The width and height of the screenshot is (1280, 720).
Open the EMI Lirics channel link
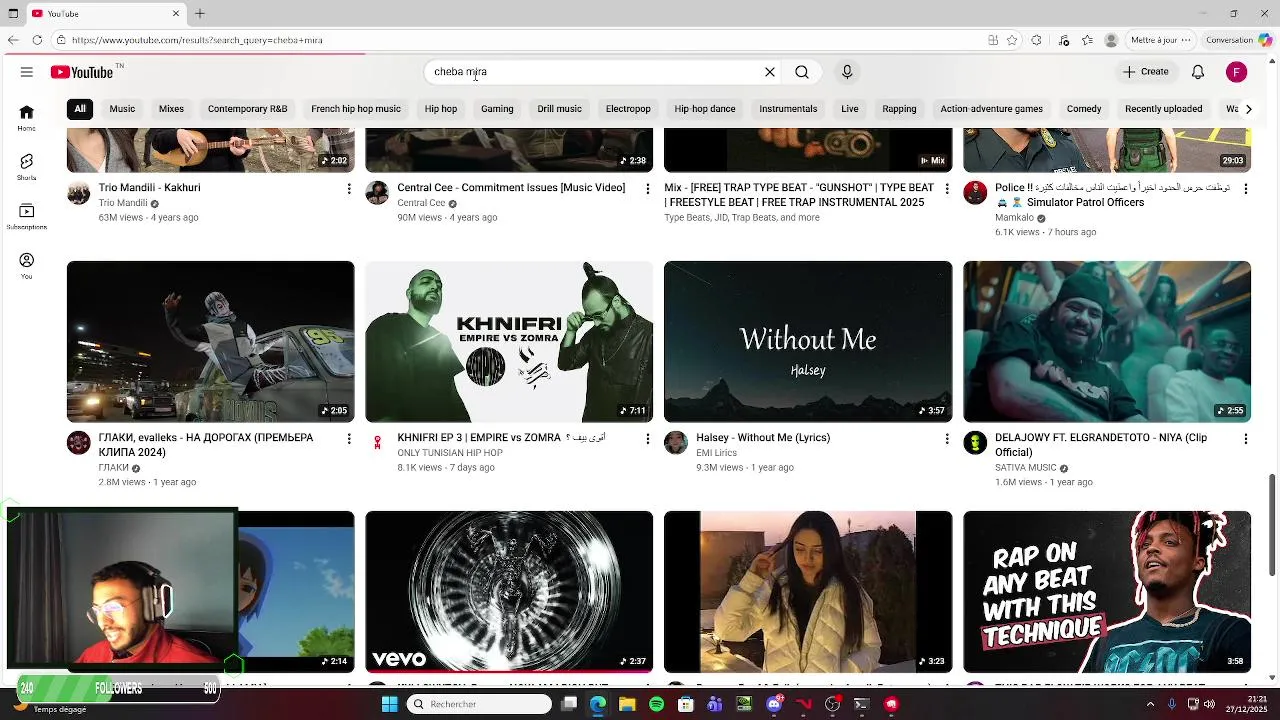716,453
